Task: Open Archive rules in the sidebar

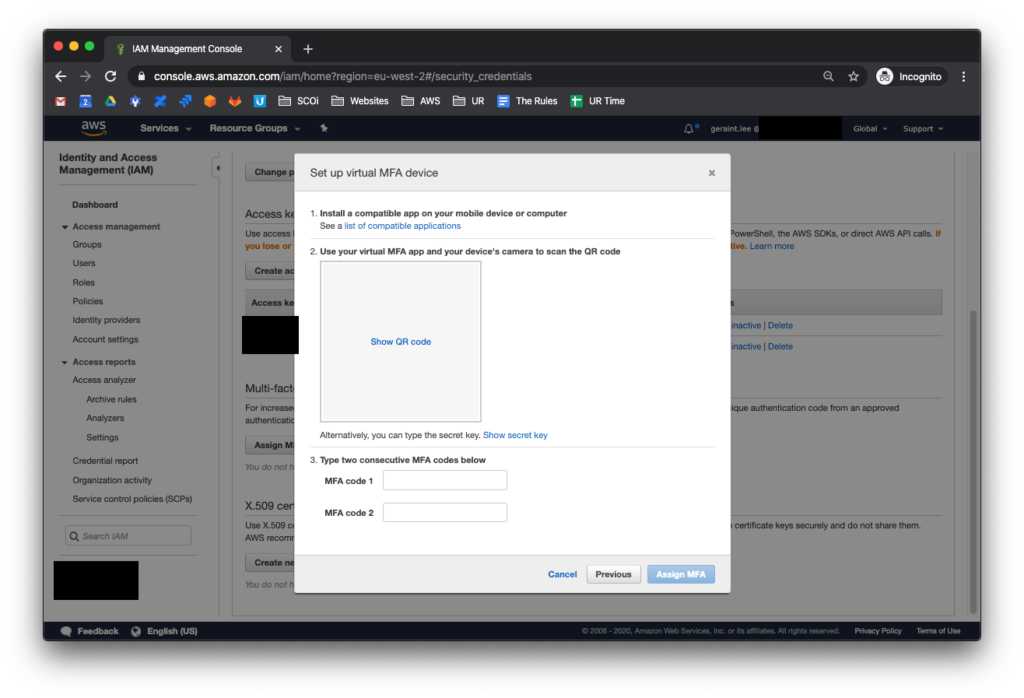Action: [x=111, y=400]
